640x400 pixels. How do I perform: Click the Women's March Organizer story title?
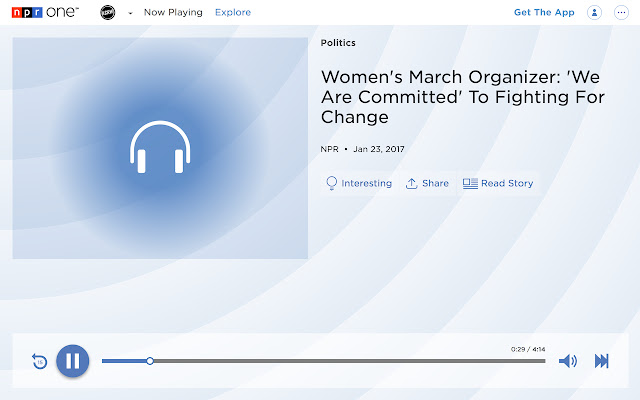point(462,97)
